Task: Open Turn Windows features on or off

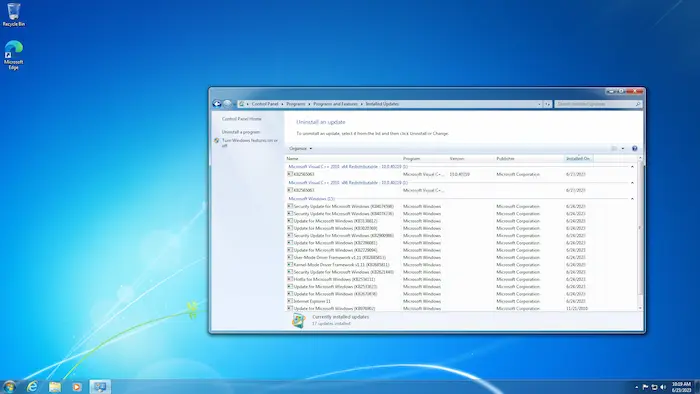Action: (x=250, y=142)
